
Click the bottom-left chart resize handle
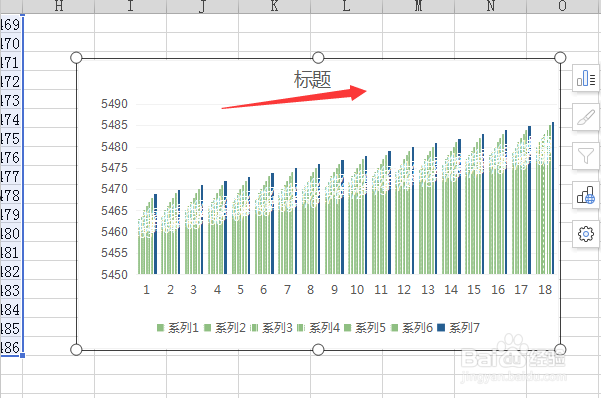pos(76,350)
